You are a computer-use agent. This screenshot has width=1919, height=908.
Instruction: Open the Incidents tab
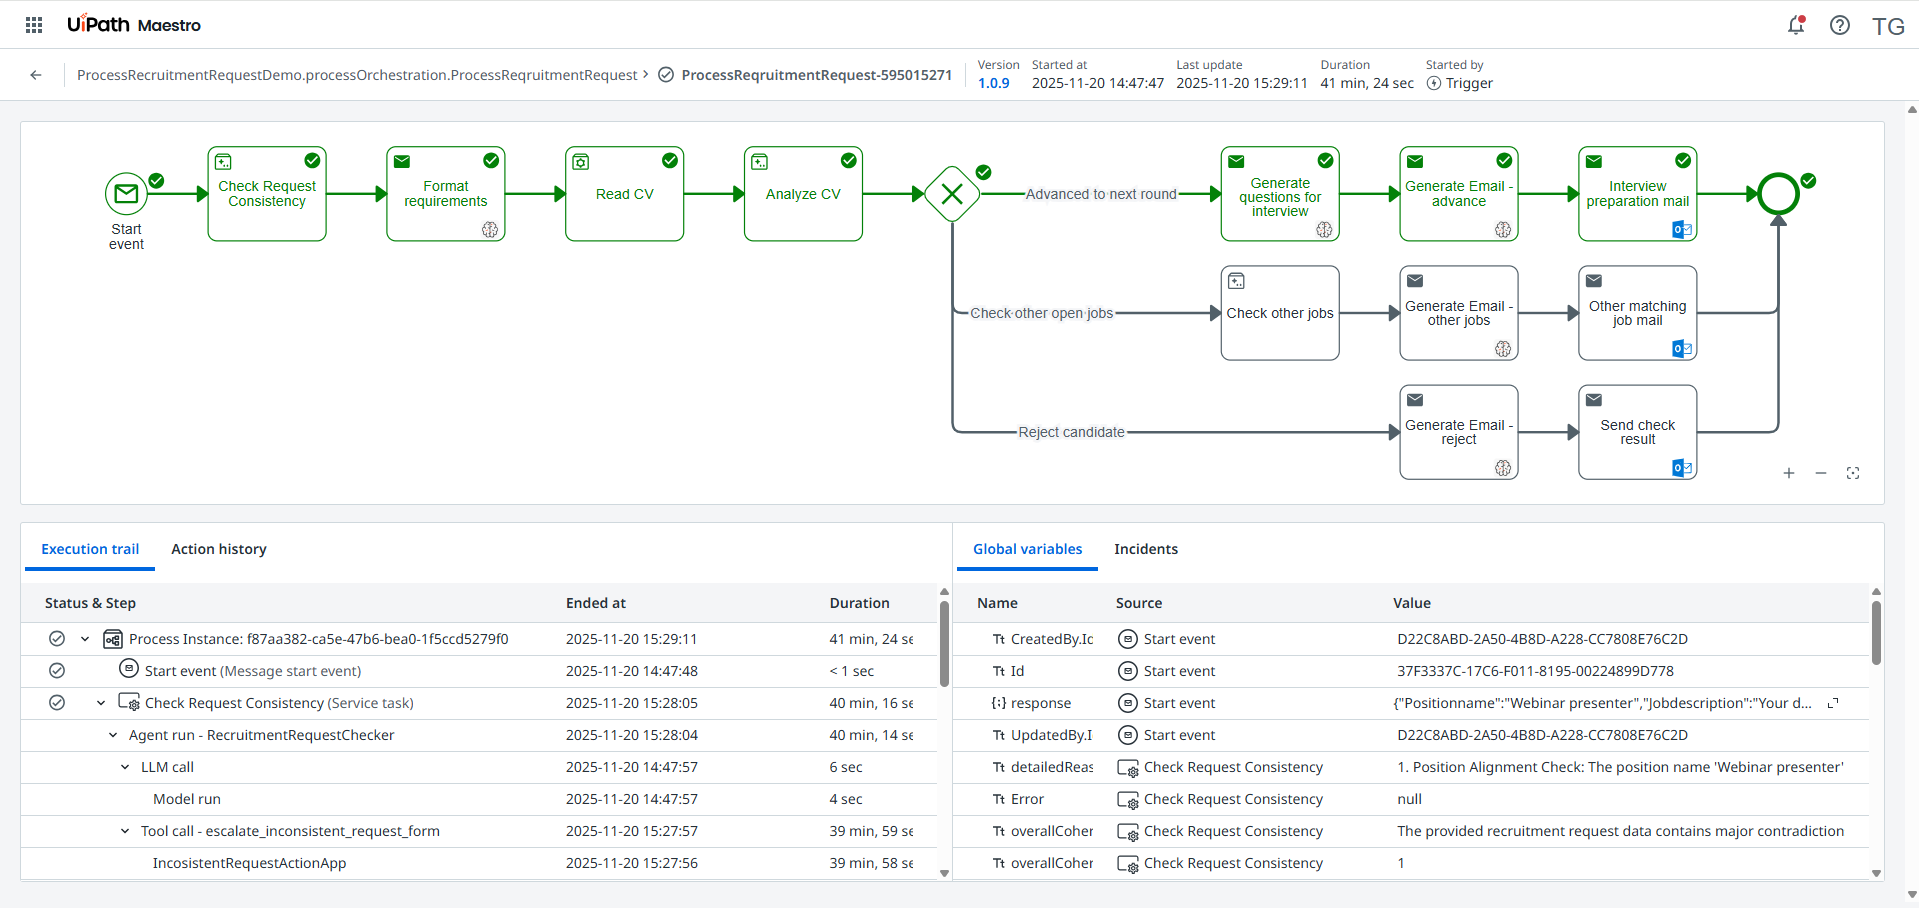[1145, 549]
